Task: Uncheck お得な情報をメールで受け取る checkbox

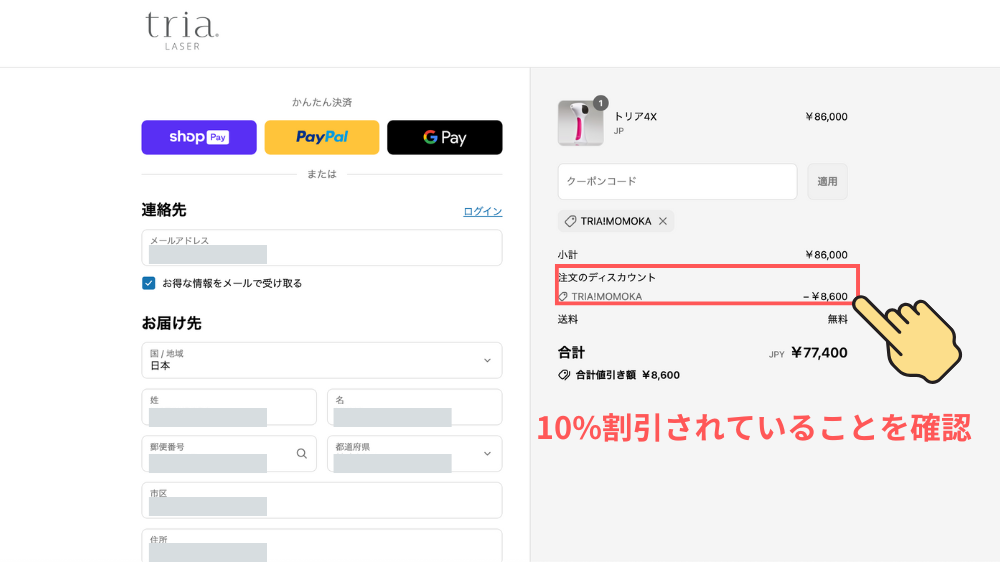Action: tap(149, 283)
